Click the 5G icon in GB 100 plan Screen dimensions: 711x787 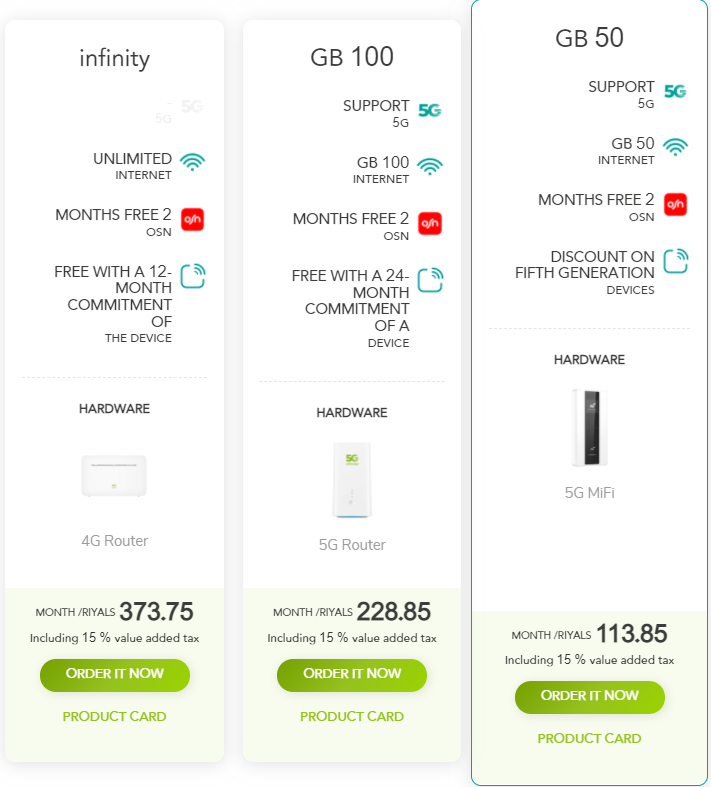(429, 110)
